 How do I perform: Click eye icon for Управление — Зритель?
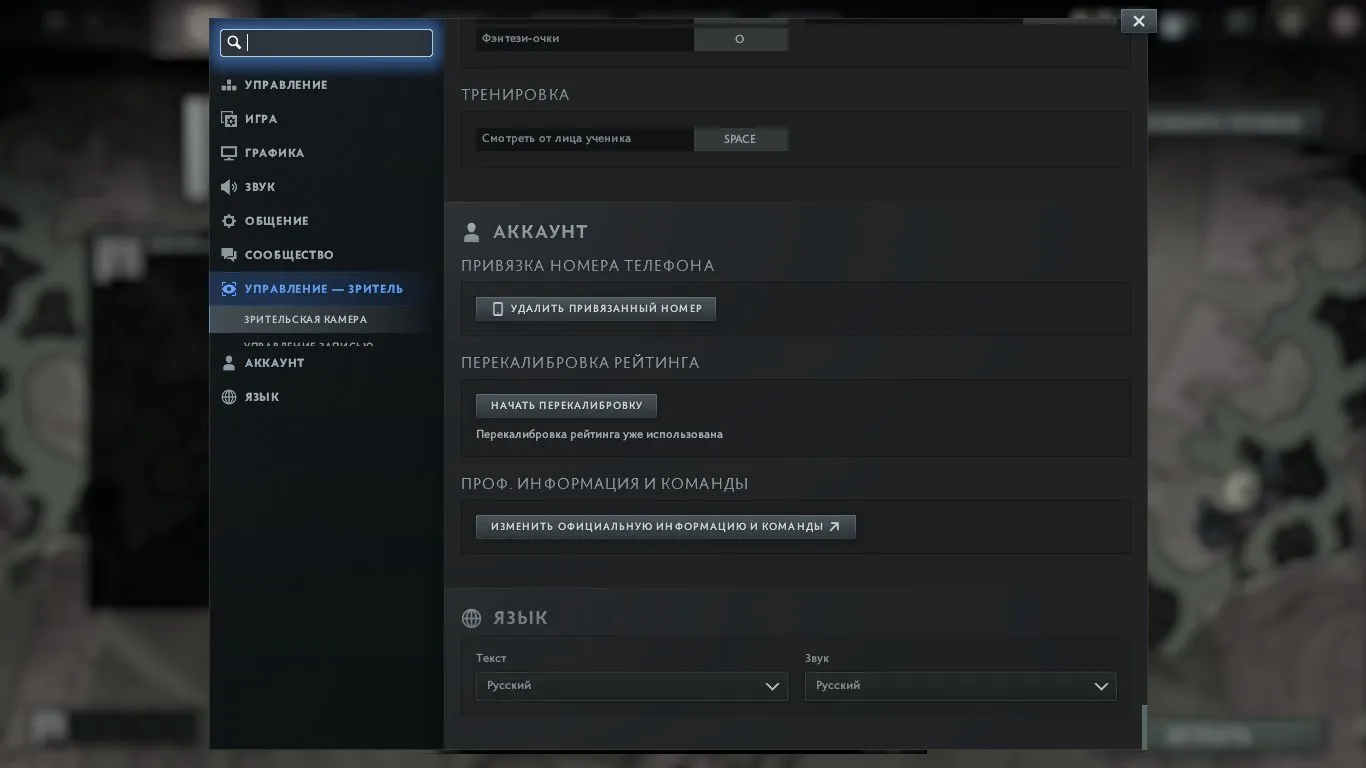[229, 289]
